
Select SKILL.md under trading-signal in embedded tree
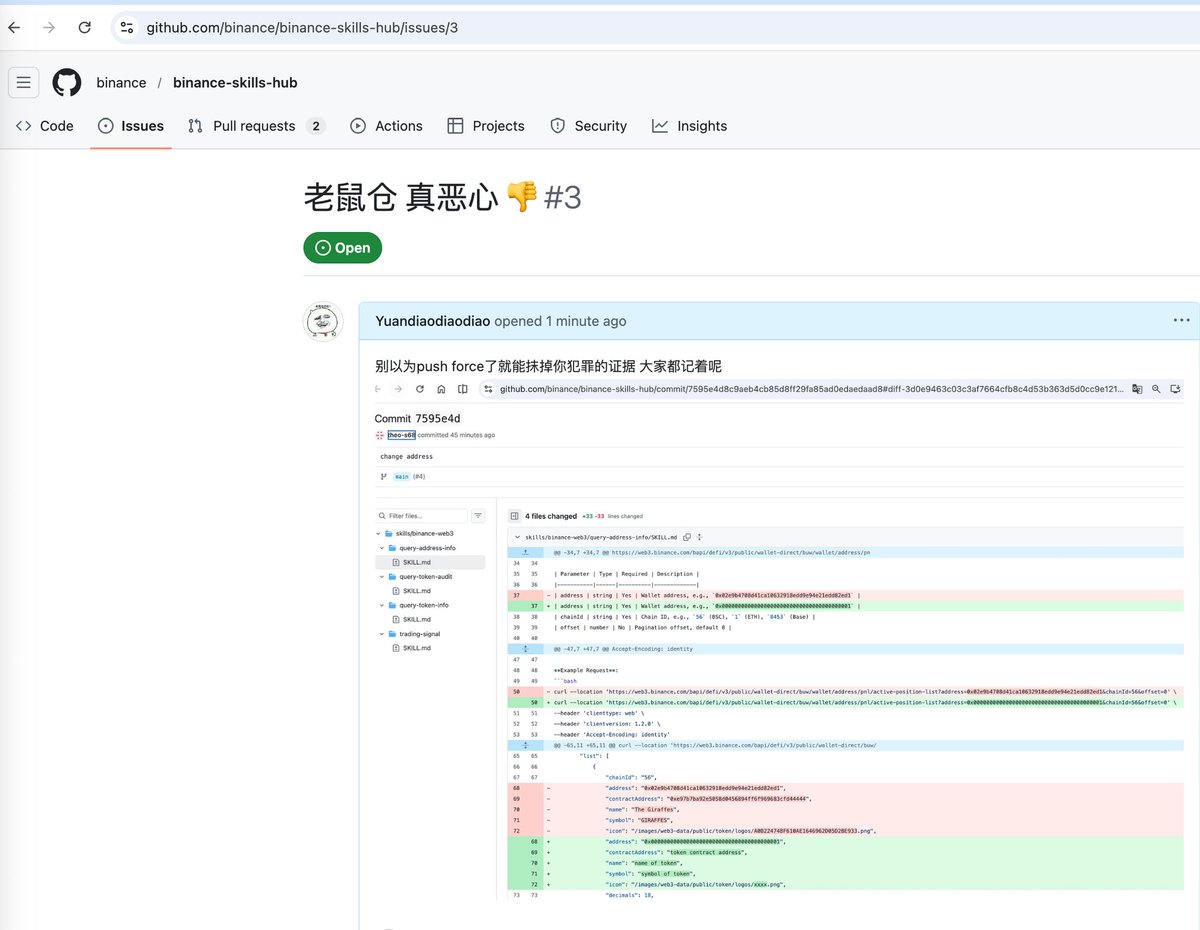click(x=416, y=648)
